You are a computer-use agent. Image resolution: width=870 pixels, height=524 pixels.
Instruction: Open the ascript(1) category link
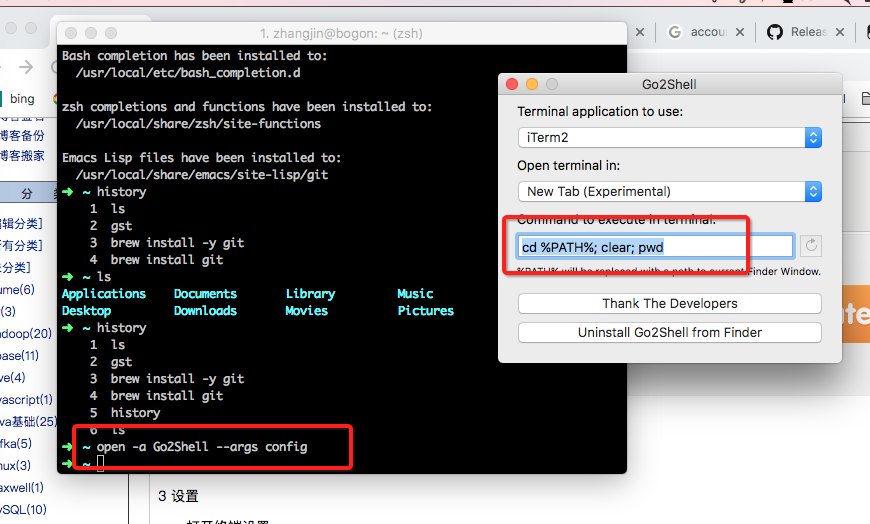(26, 400)
